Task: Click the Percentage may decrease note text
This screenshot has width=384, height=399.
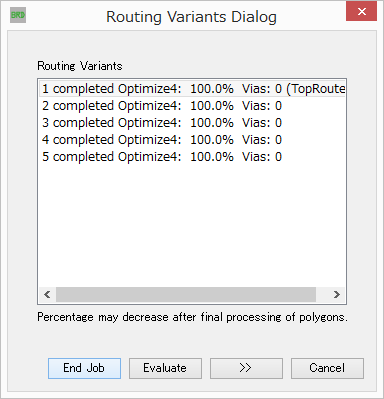Action: point(192,317)
